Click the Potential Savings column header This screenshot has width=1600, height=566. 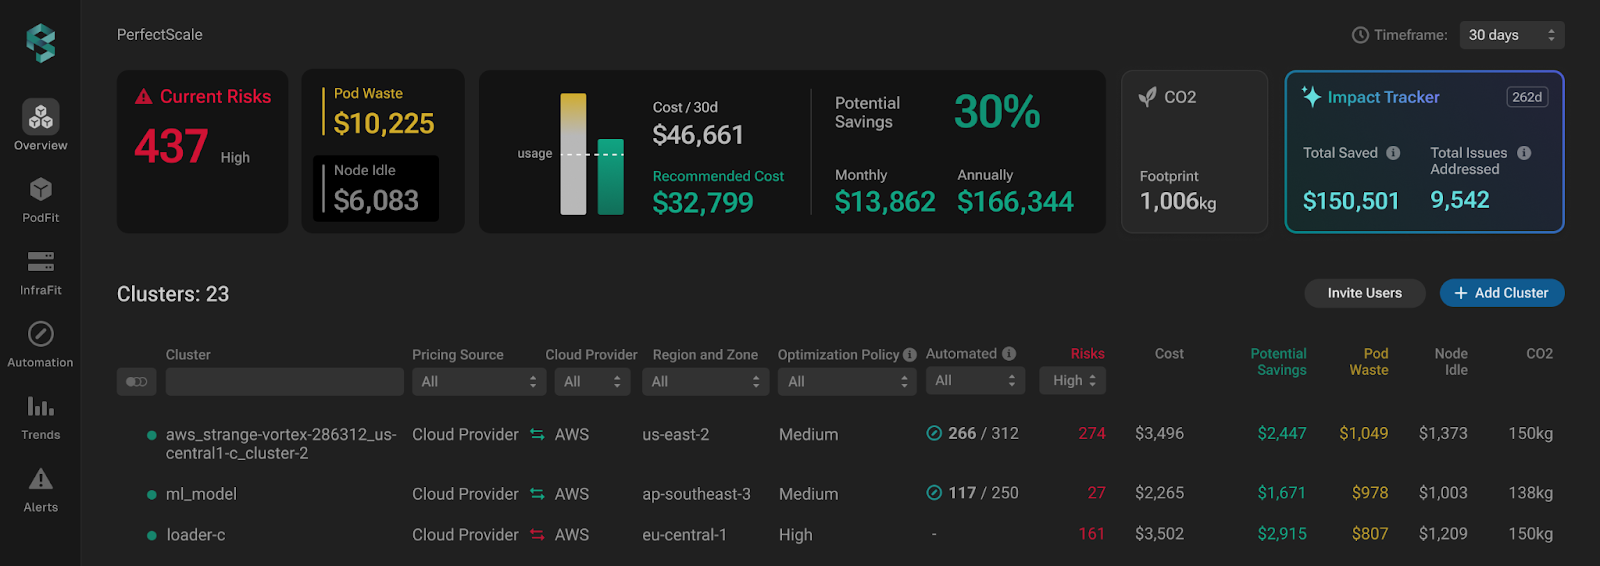1279,362
